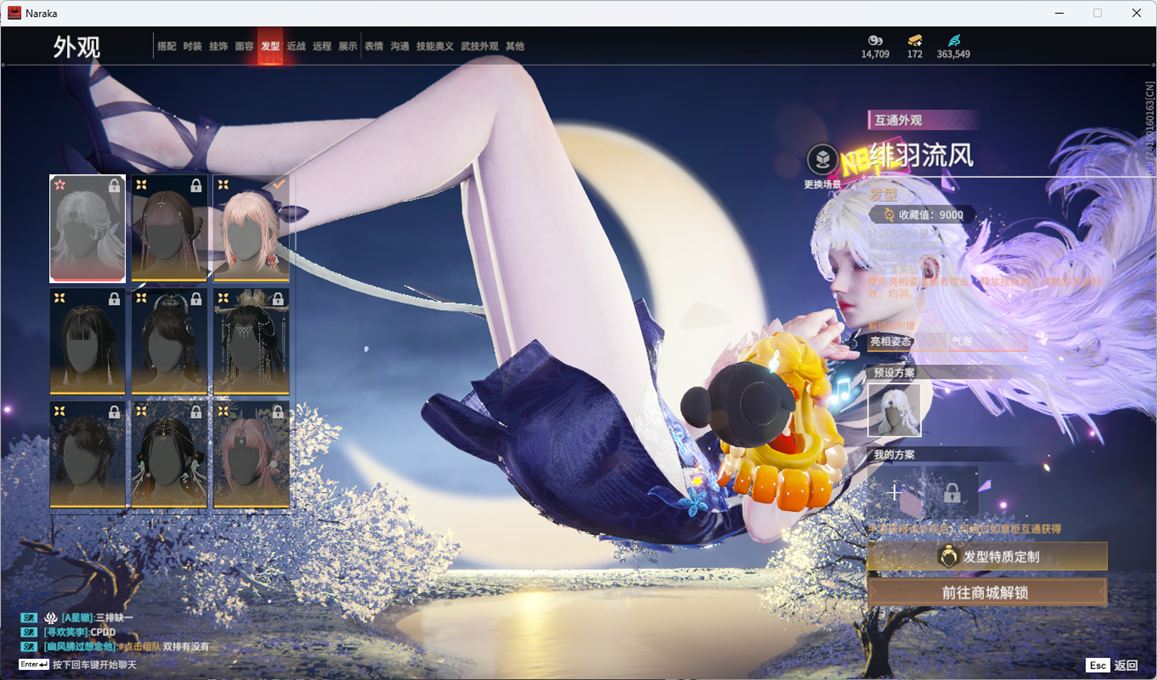
Task: Select the preset scheme hairstyle thumbnail
Action: (894, 410)
